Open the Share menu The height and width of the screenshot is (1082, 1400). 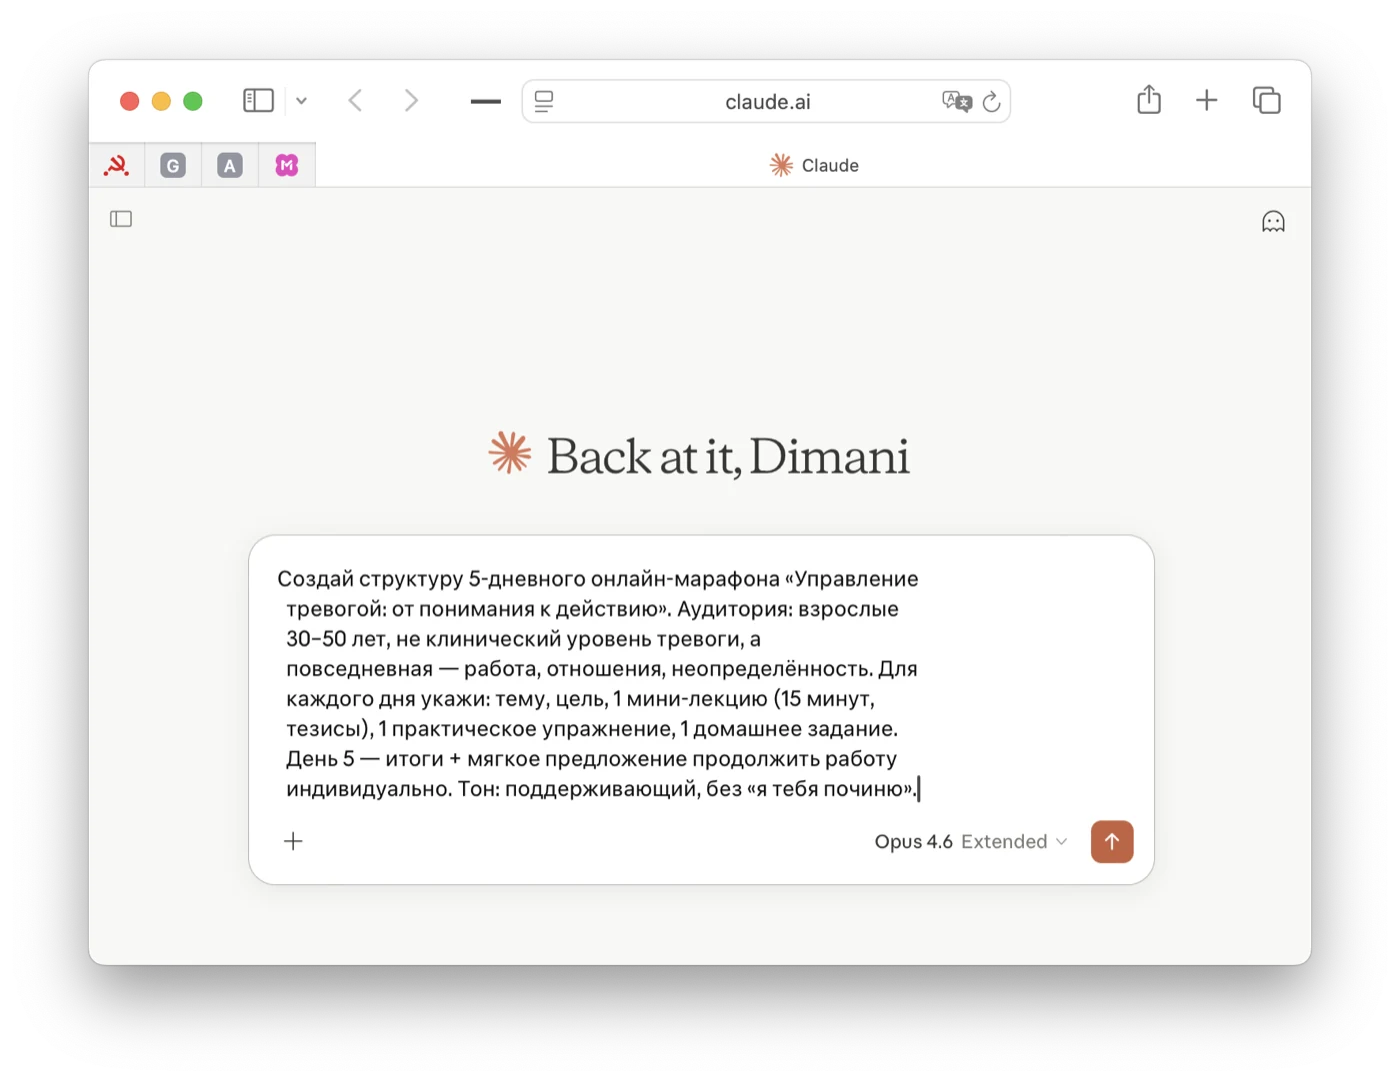click(1149, 99)
